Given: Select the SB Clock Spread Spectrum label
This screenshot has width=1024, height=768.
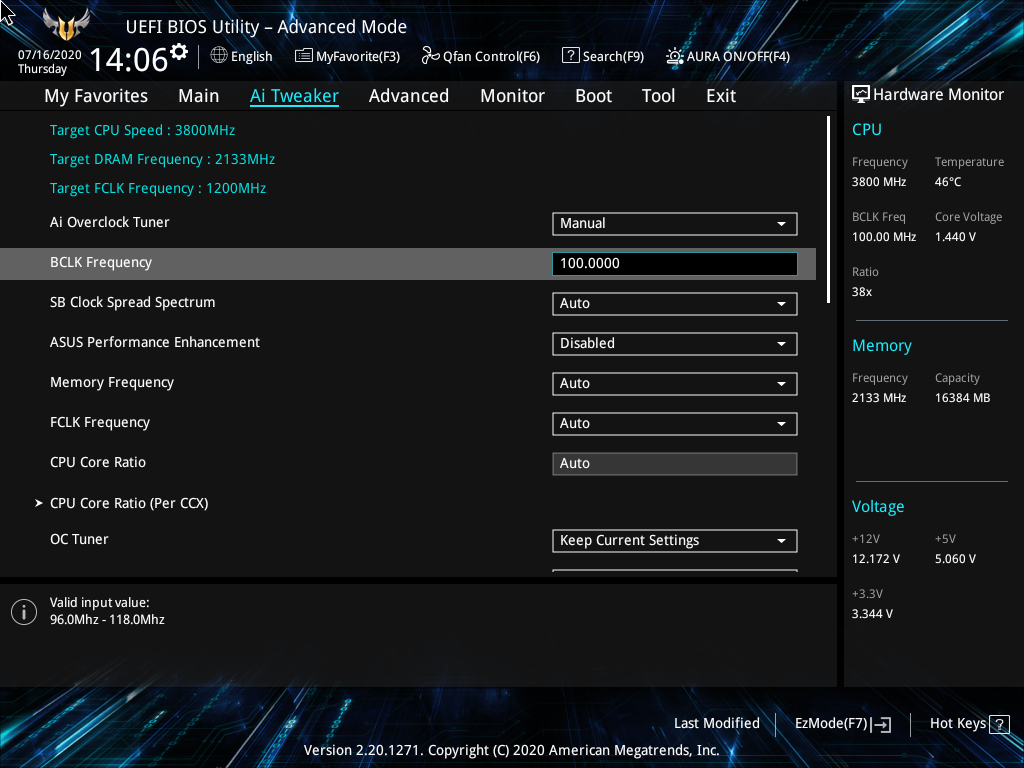Looking at the screenshot, I should click(133, 302).
